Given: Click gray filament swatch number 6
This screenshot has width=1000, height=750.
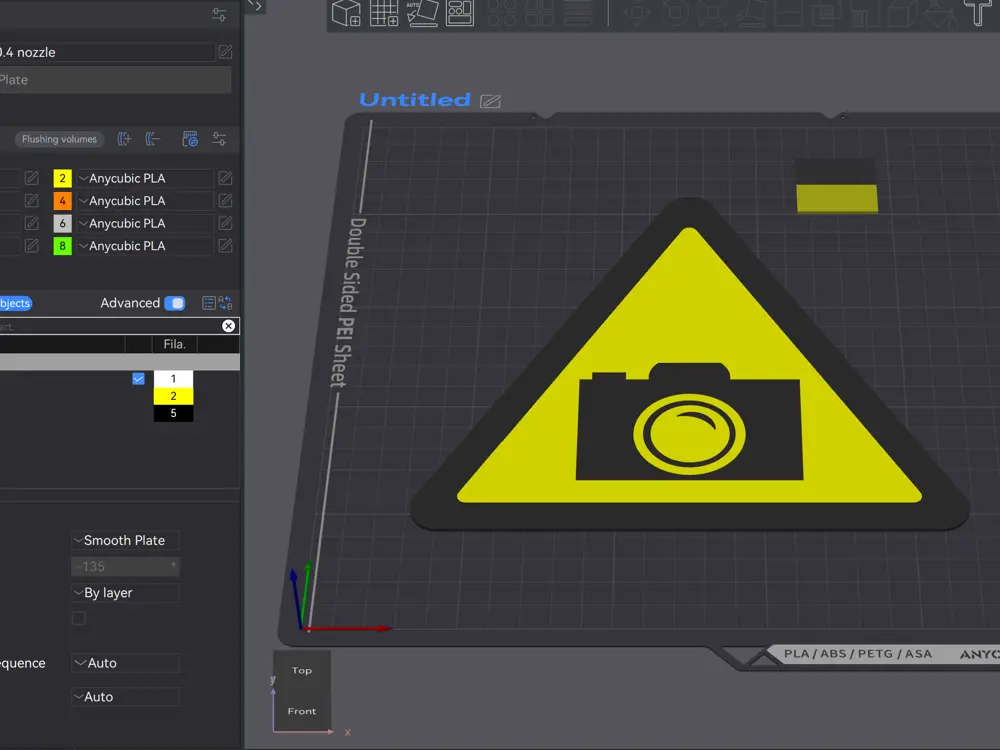Looking at the screenshot, I should coord(62,223).
